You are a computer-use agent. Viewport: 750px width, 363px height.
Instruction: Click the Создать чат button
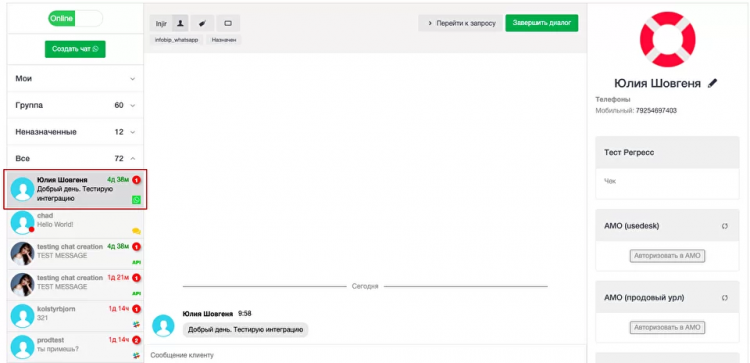[75, 49]
